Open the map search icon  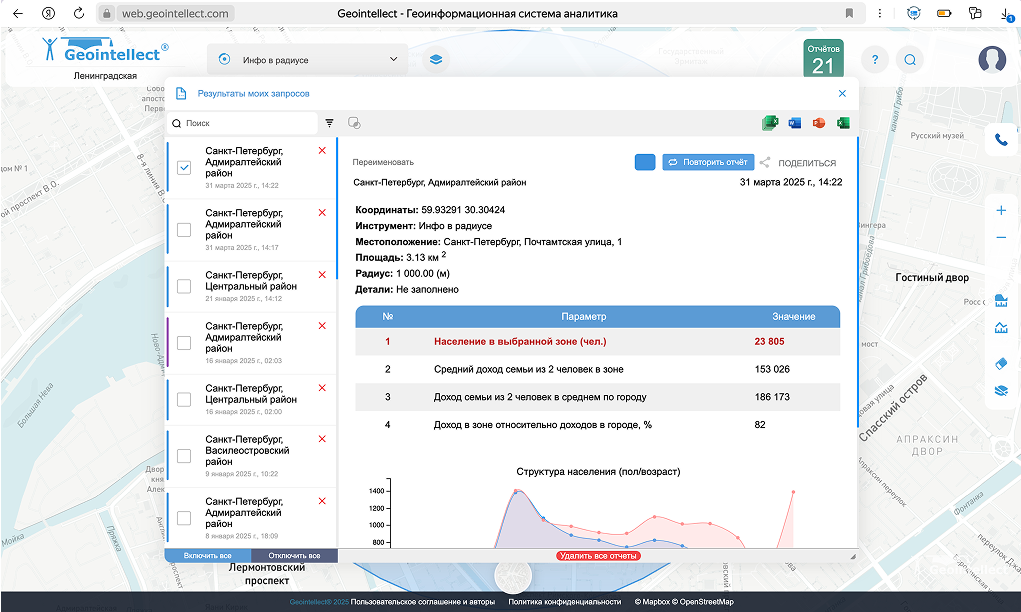910,60
